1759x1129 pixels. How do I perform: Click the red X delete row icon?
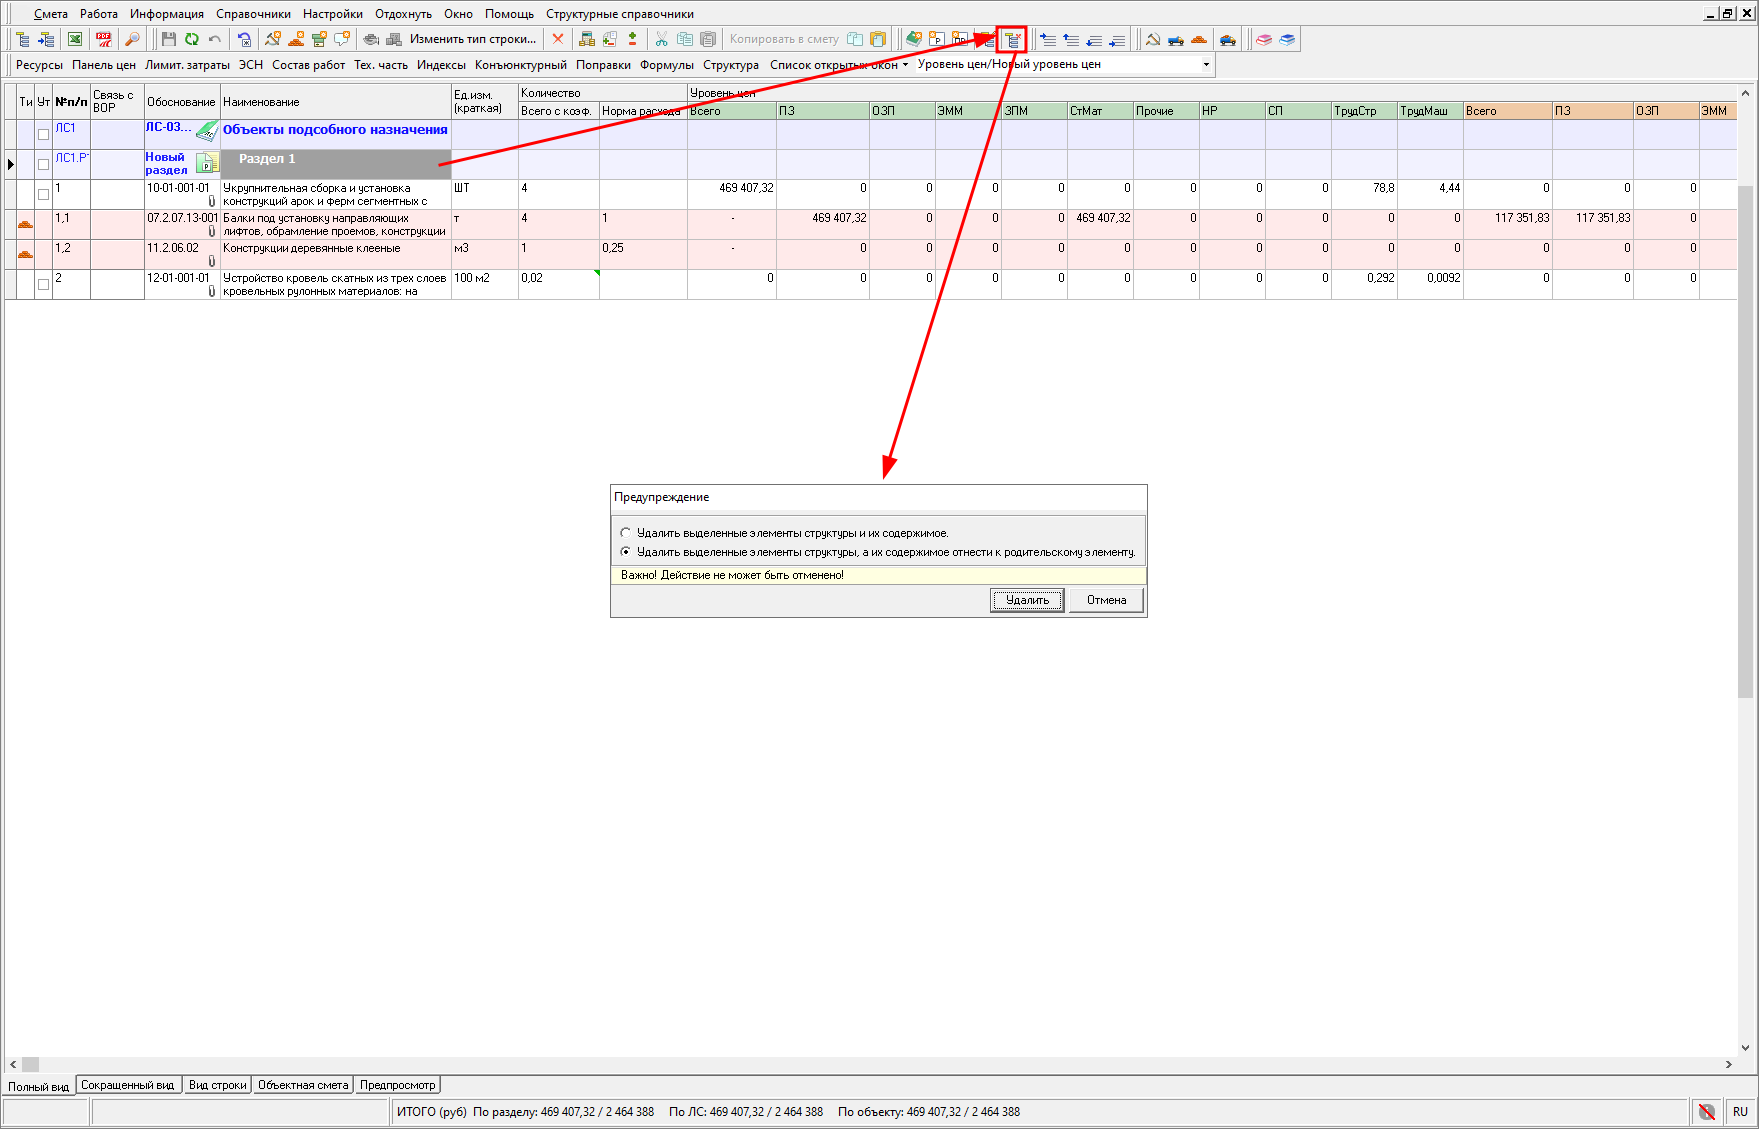(x=558, y=39)
